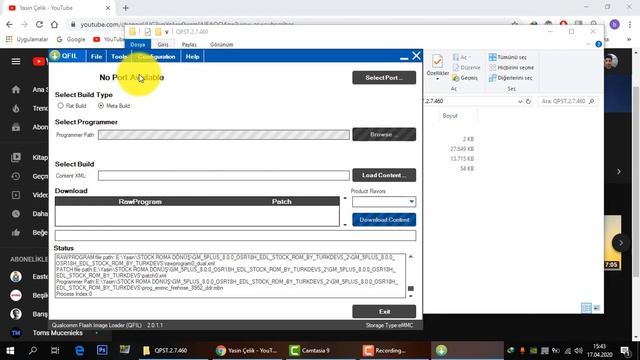Screen dimensions: 640x360
Task: Expand the Explorer address bar dropdown
Action: tap(520, 101)
